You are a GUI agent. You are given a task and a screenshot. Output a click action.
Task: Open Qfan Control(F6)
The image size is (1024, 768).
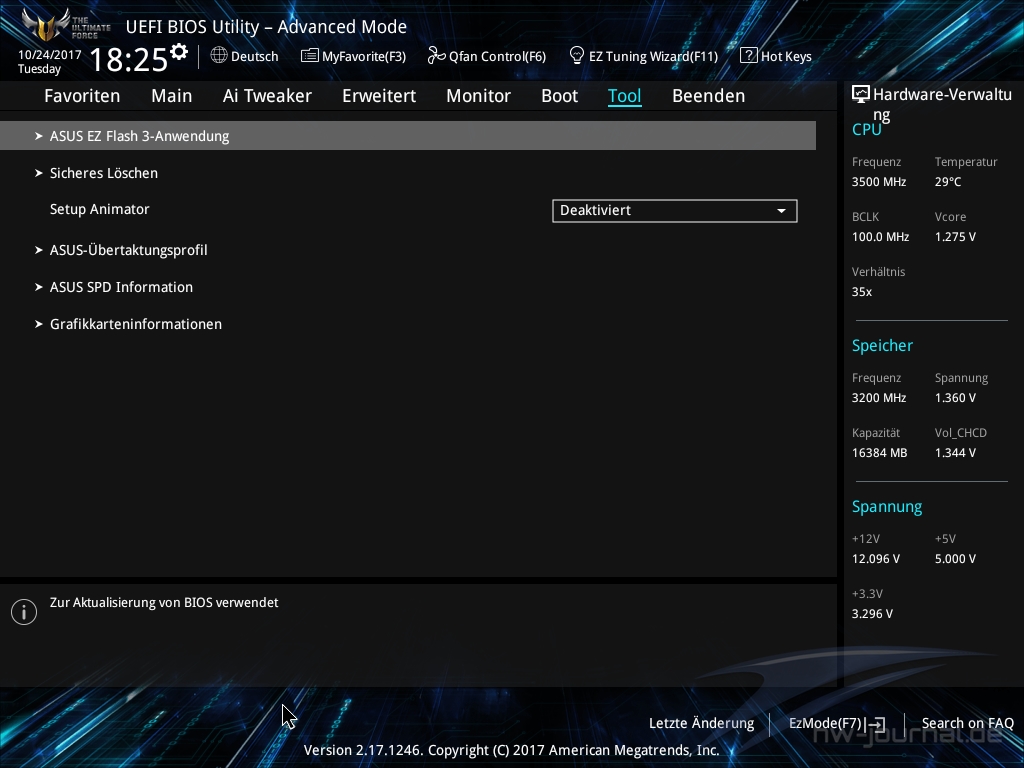(x=487, y=56)
